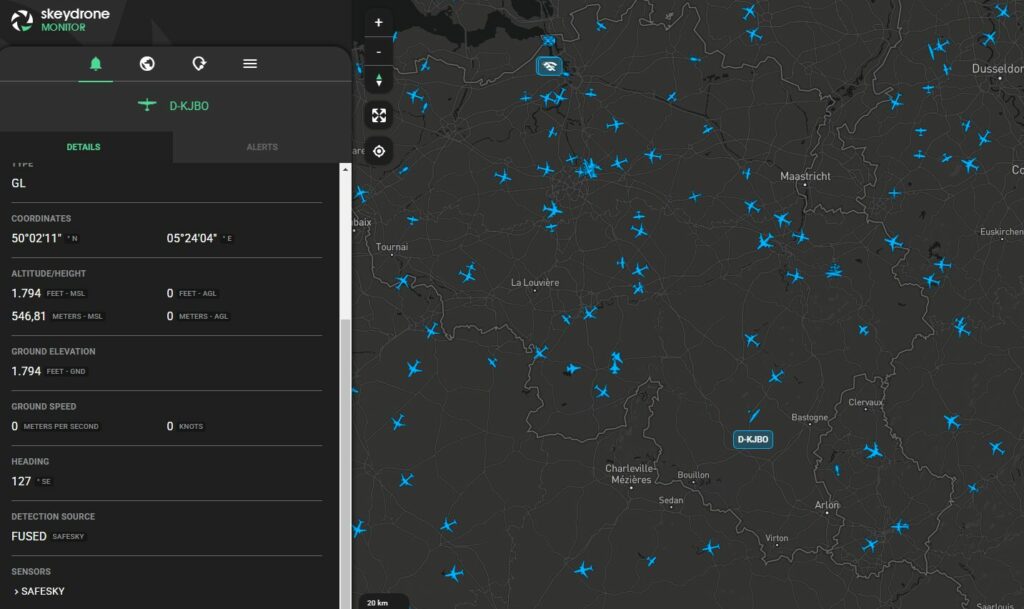Image resolution: width=1024 pixels, height=609 pixels.
Task: Zoom in the map with plus button
Action: coord(378,23)
